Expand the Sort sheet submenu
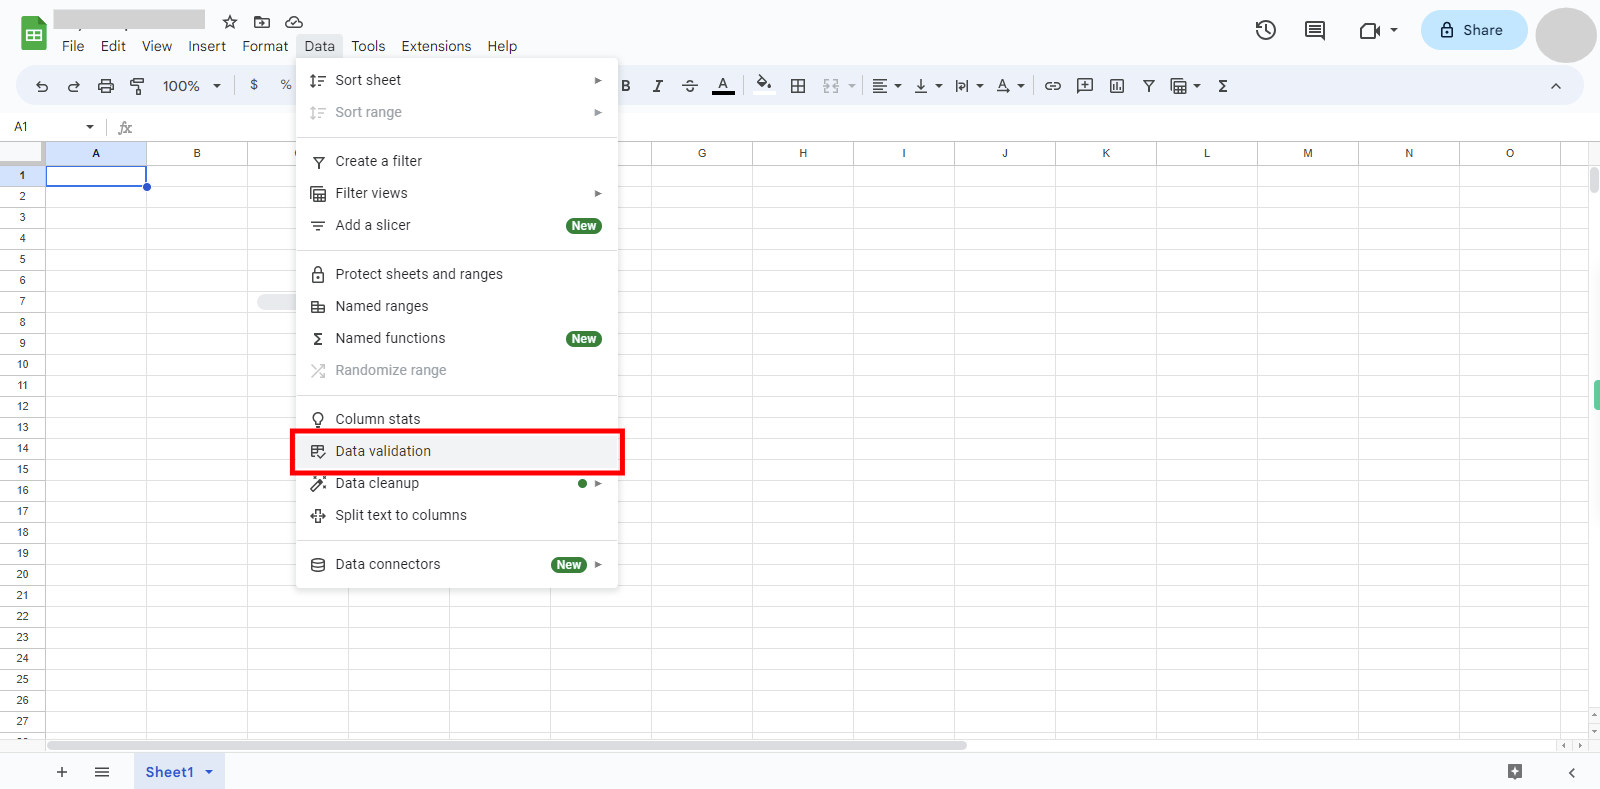 (457, 80)
